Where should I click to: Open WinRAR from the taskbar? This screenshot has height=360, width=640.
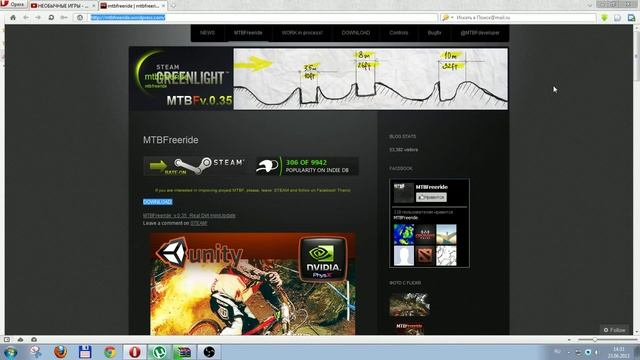(184, 352)
